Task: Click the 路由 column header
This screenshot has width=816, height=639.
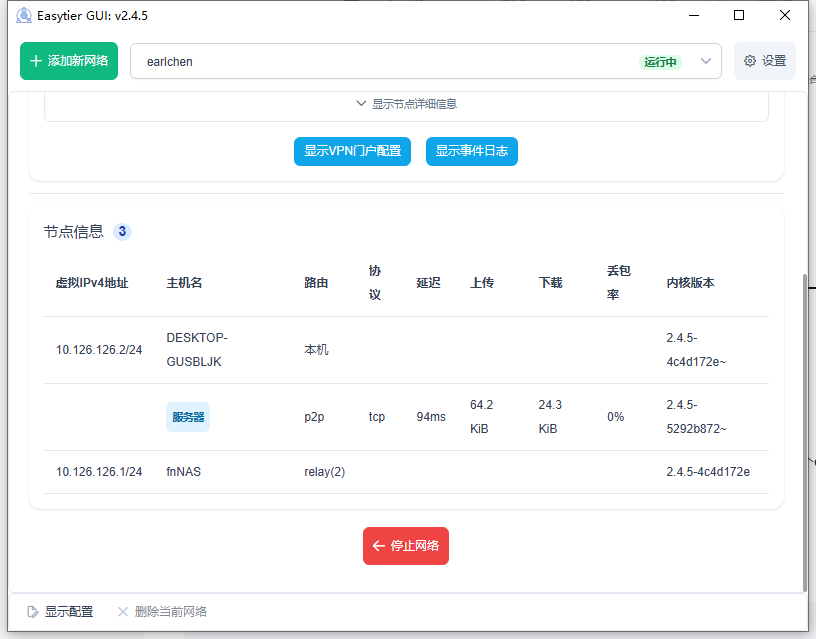Action: 316,283
